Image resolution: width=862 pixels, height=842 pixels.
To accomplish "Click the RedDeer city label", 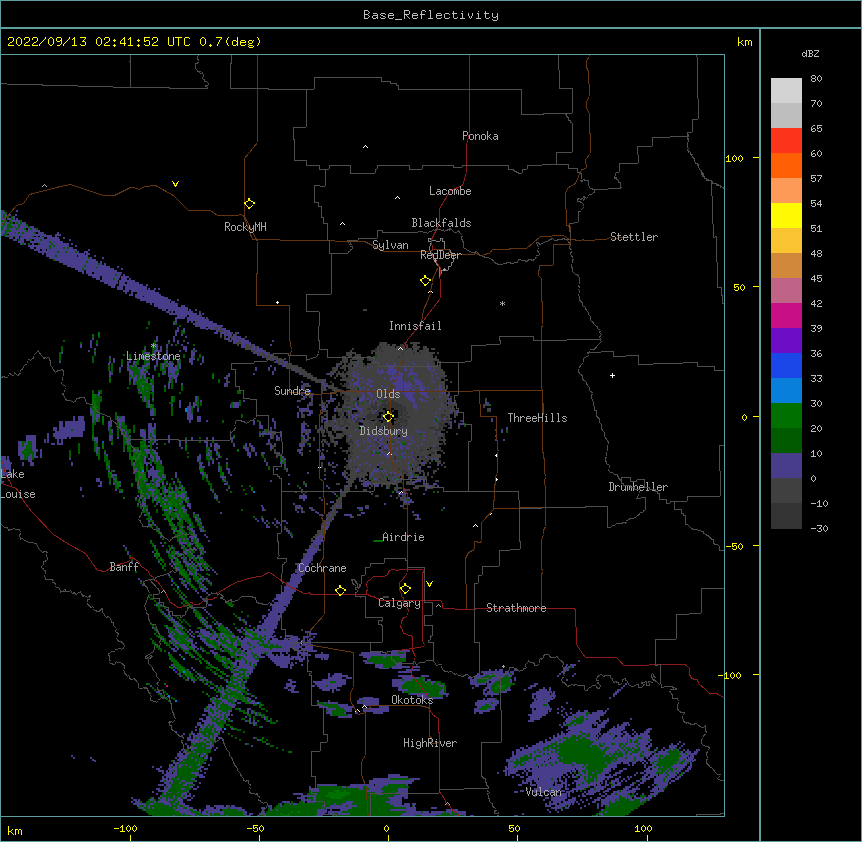I will tap(440, 255).
